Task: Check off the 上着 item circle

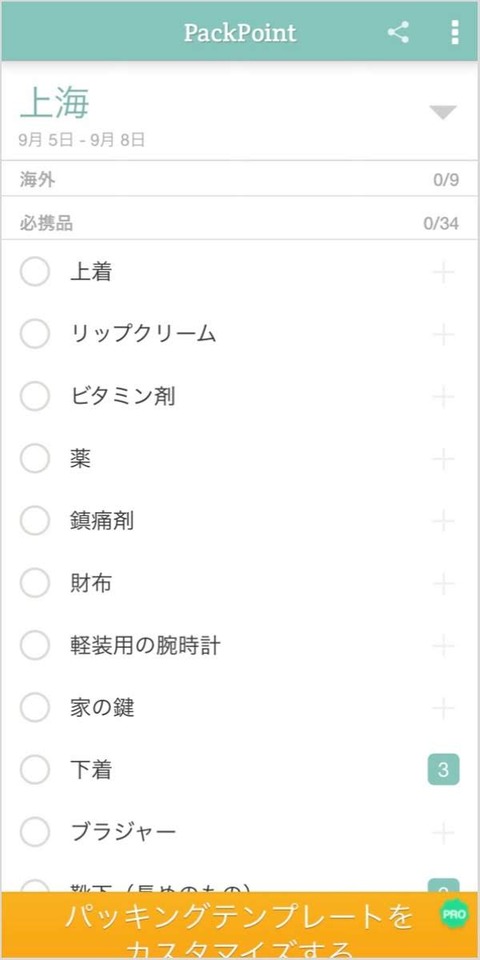Action: pos(35,272)
